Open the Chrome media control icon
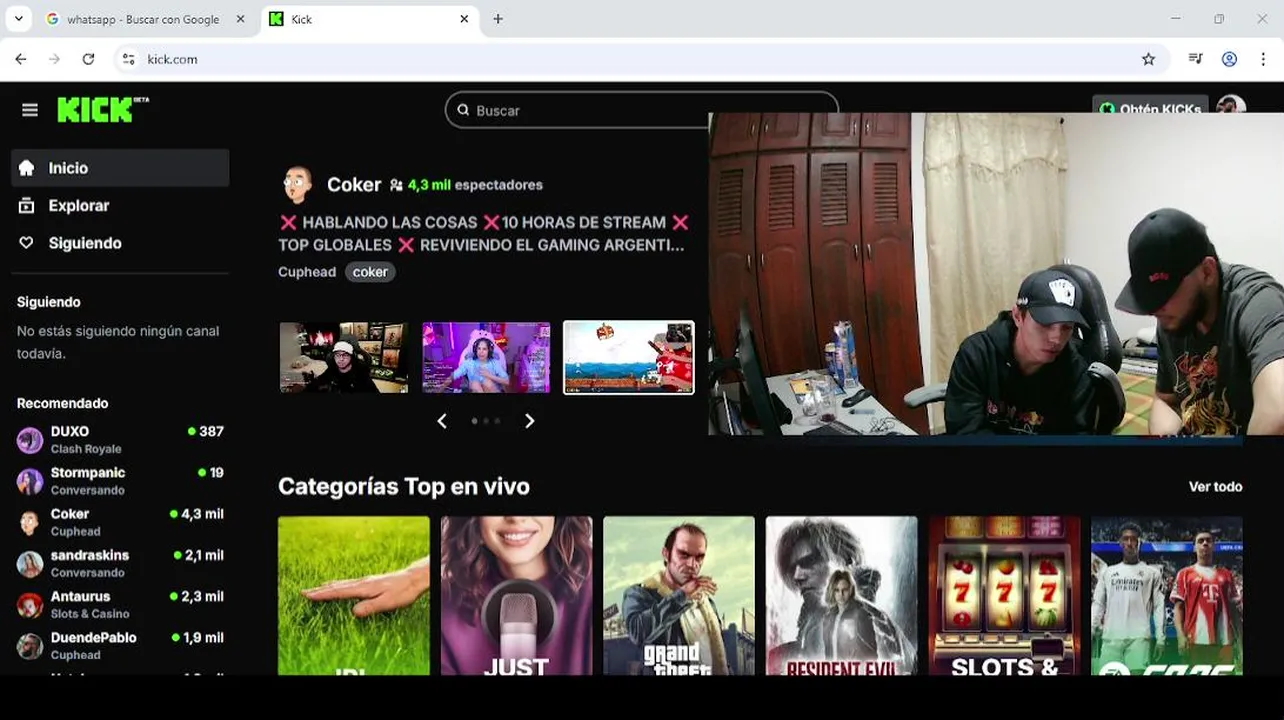 tap(1195, 59)
